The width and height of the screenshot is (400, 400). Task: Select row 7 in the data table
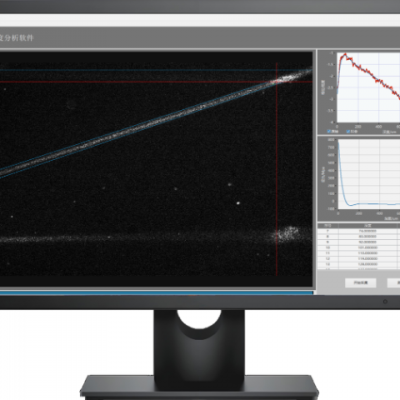tap(359, 231)
